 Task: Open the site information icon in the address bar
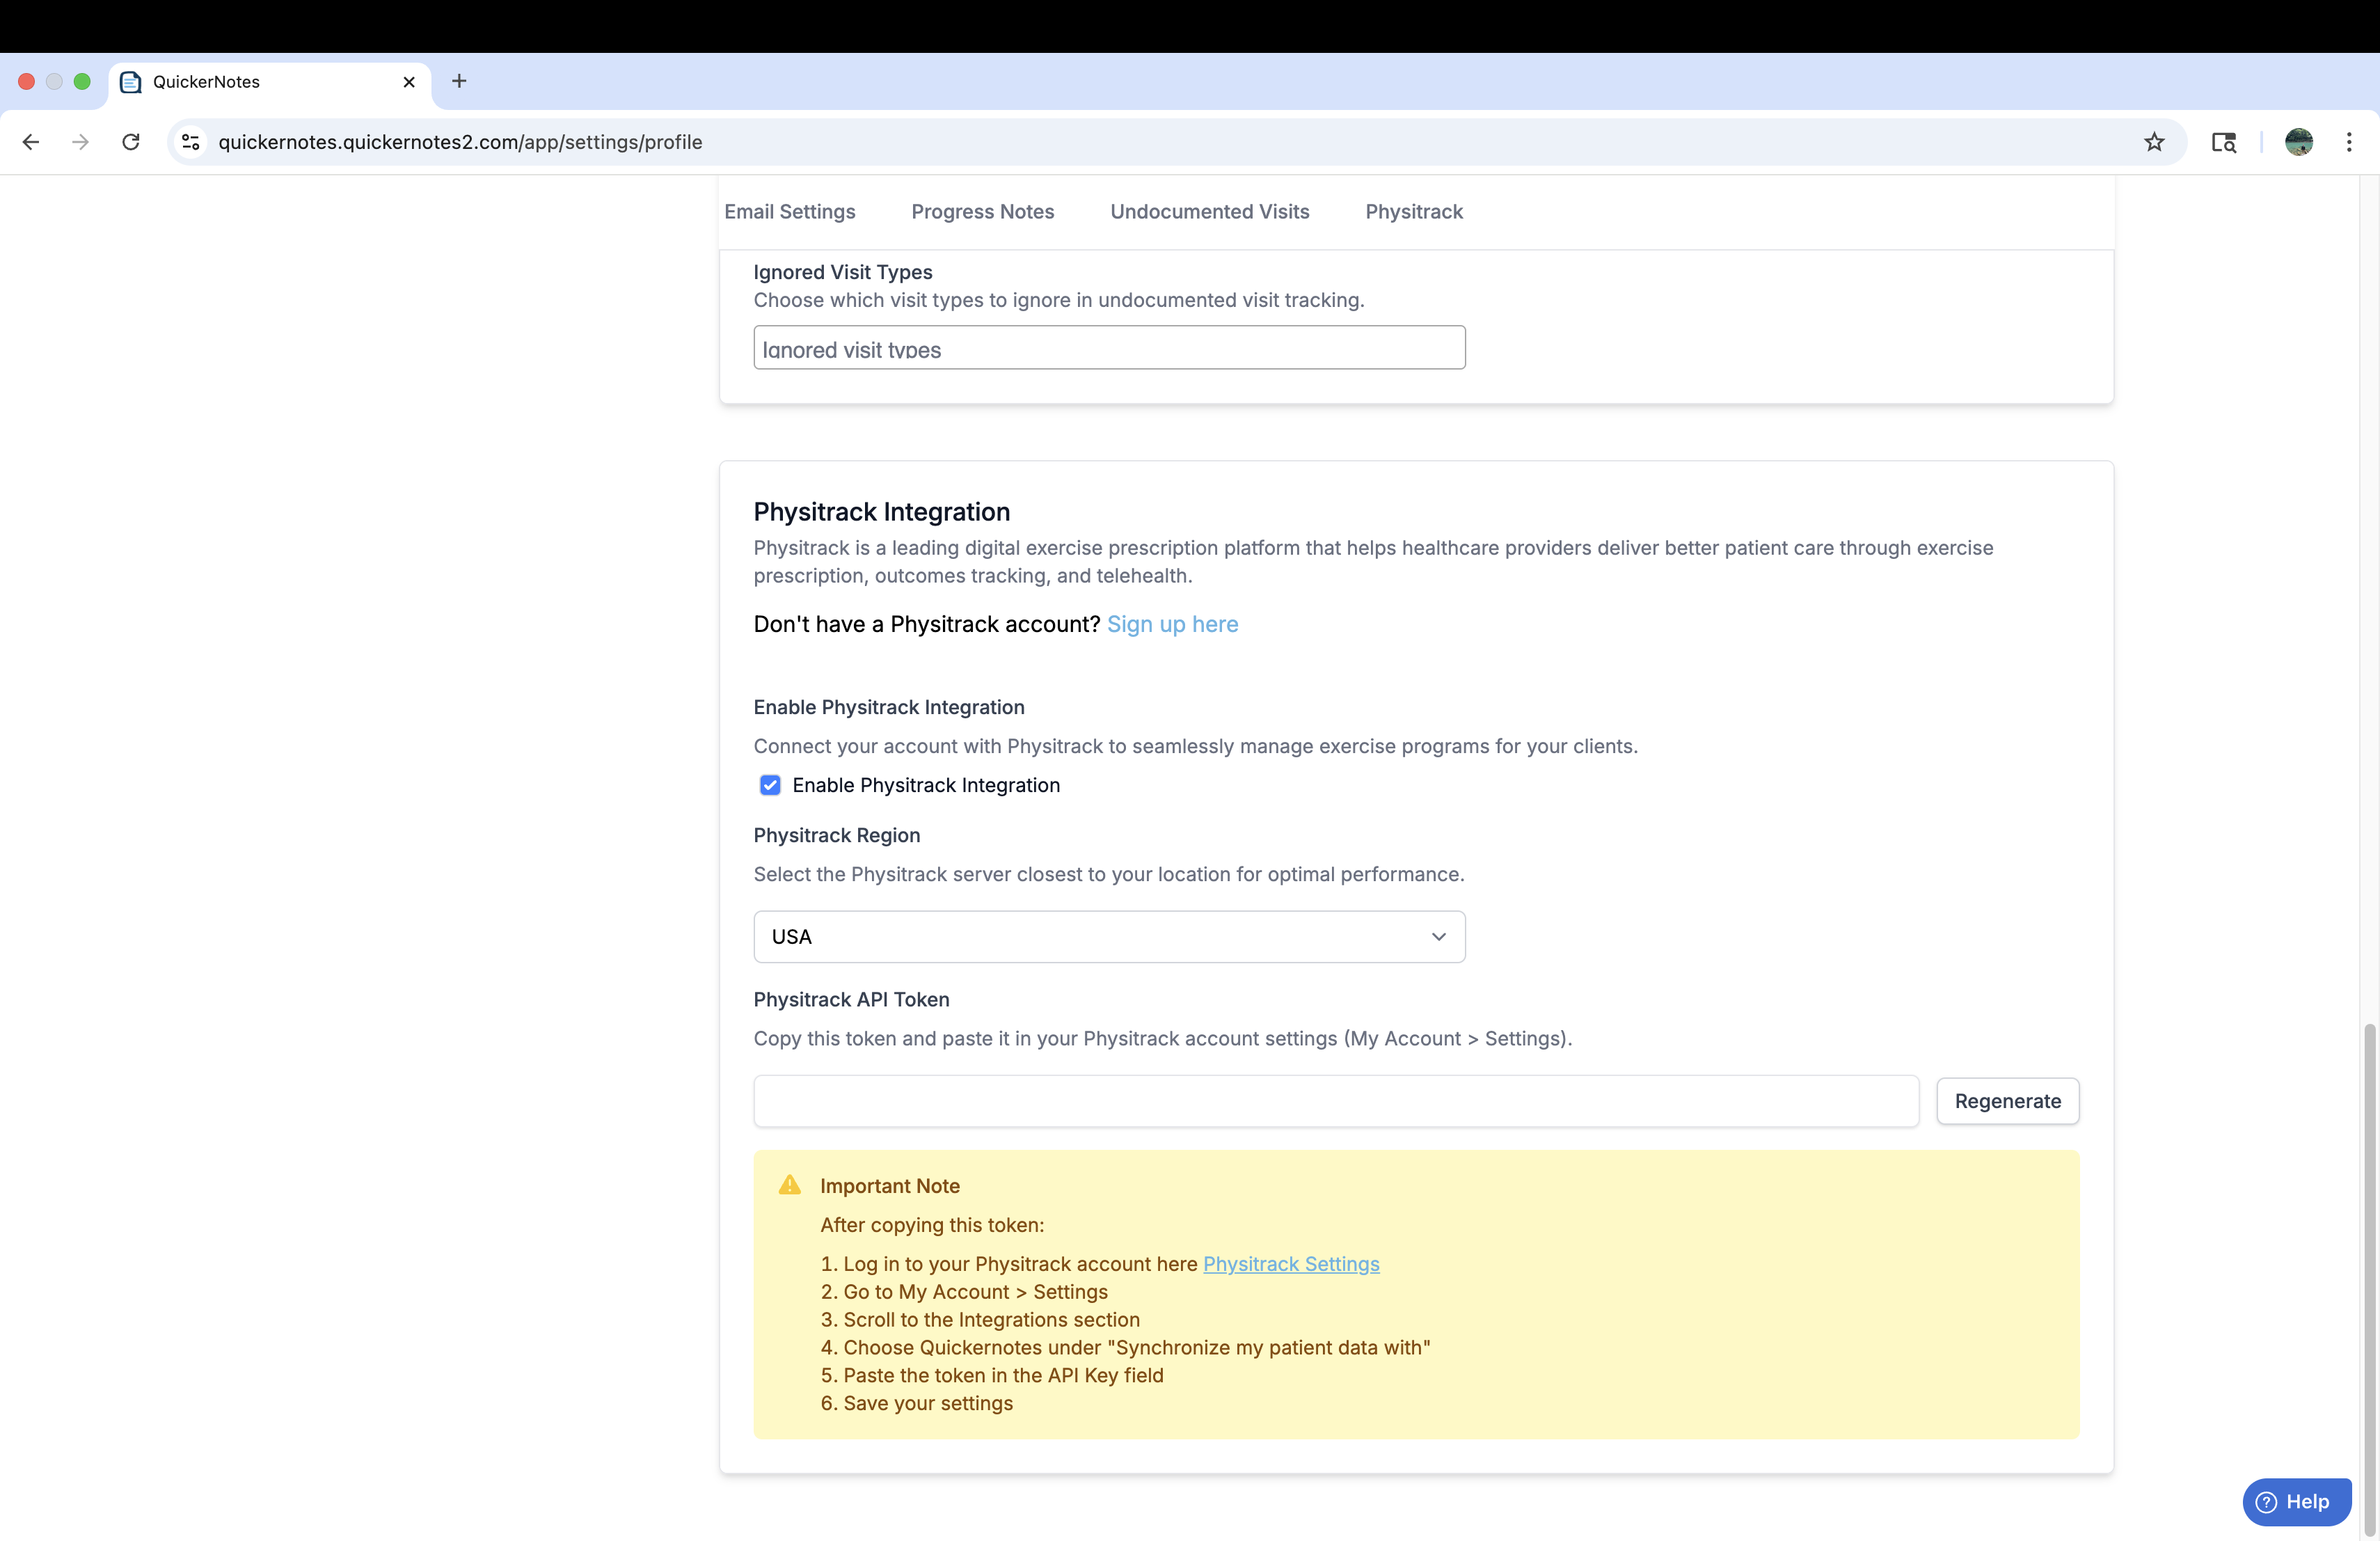(191, 142)
